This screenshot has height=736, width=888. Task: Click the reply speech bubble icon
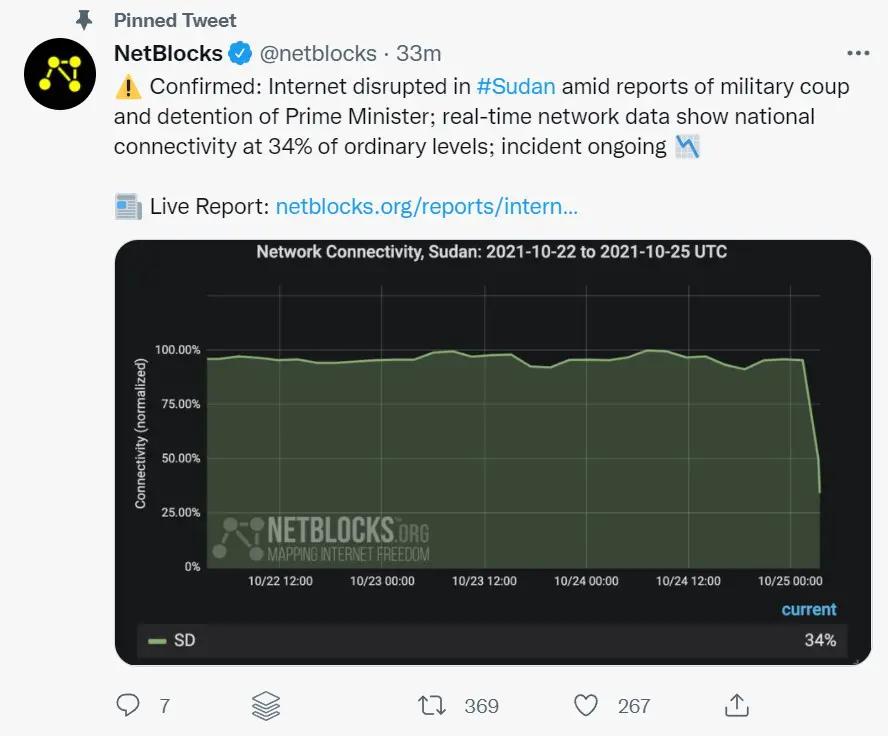click(x=128, y=705)
